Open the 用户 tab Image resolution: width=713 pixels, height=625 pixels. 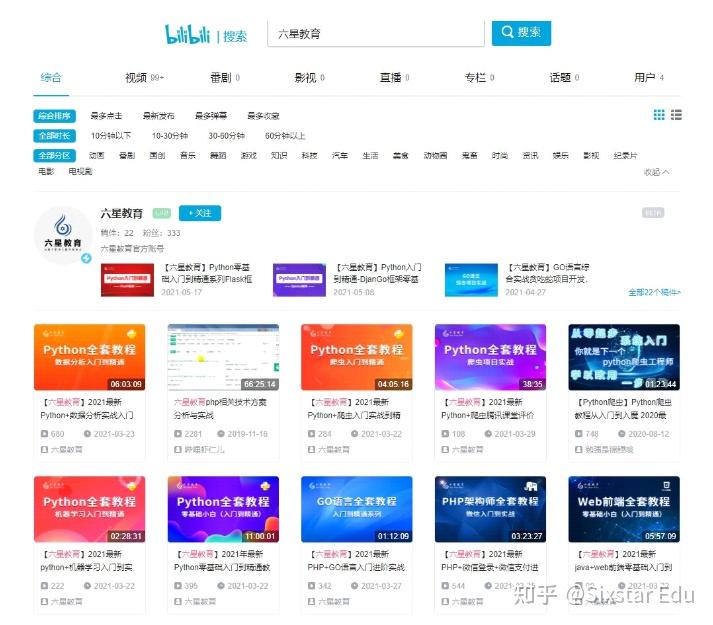pos(648,78)
